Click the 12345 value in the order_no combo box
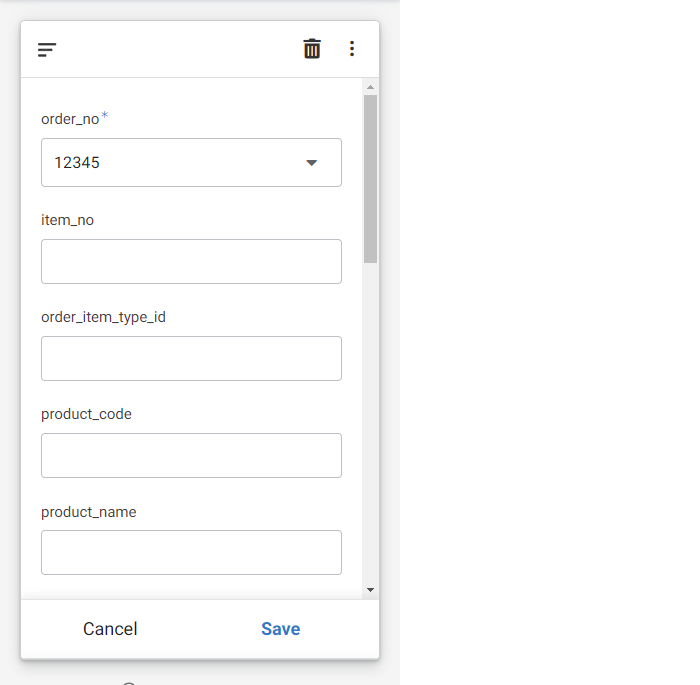Viewport: 700px width, 685px height. (x=77, y=163)
